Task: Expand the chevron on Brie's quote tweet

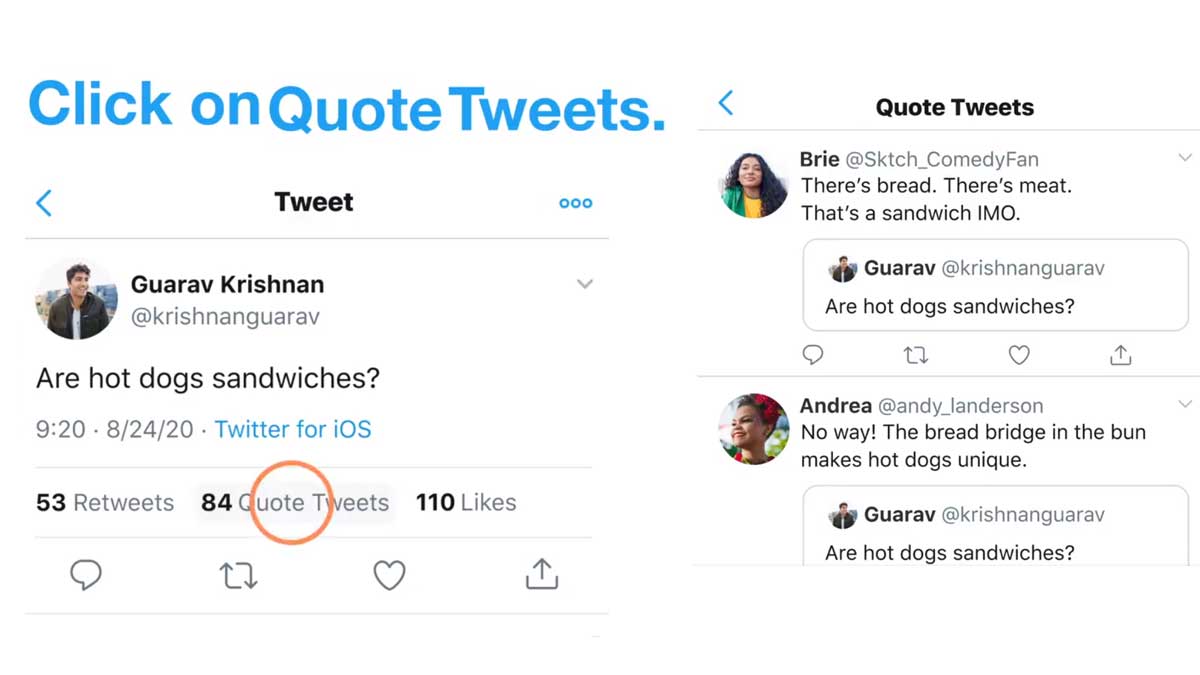Action: [1185, 157]
